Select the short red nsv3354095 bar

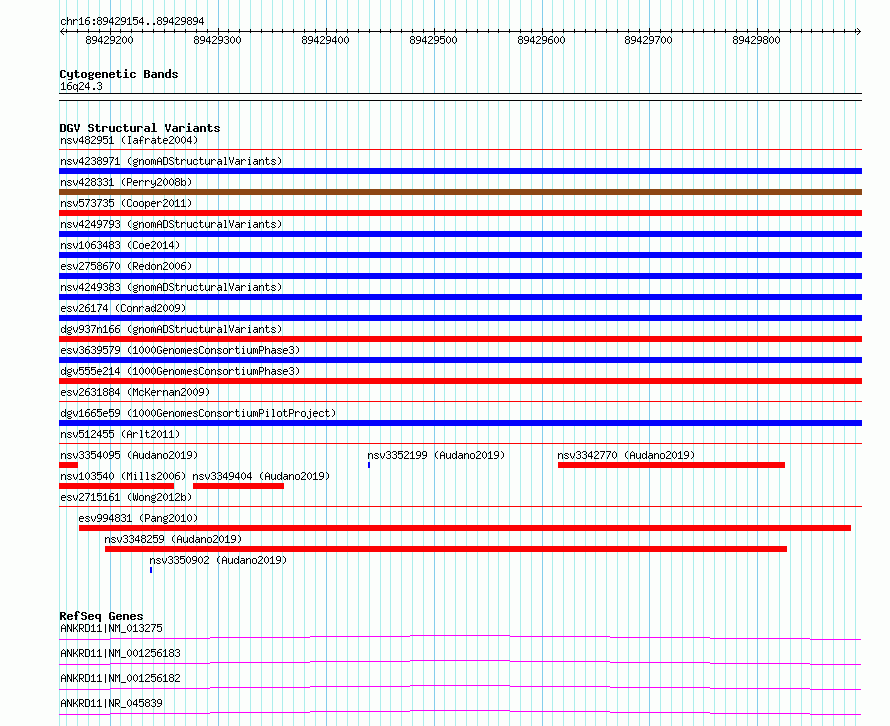(68, 465)
